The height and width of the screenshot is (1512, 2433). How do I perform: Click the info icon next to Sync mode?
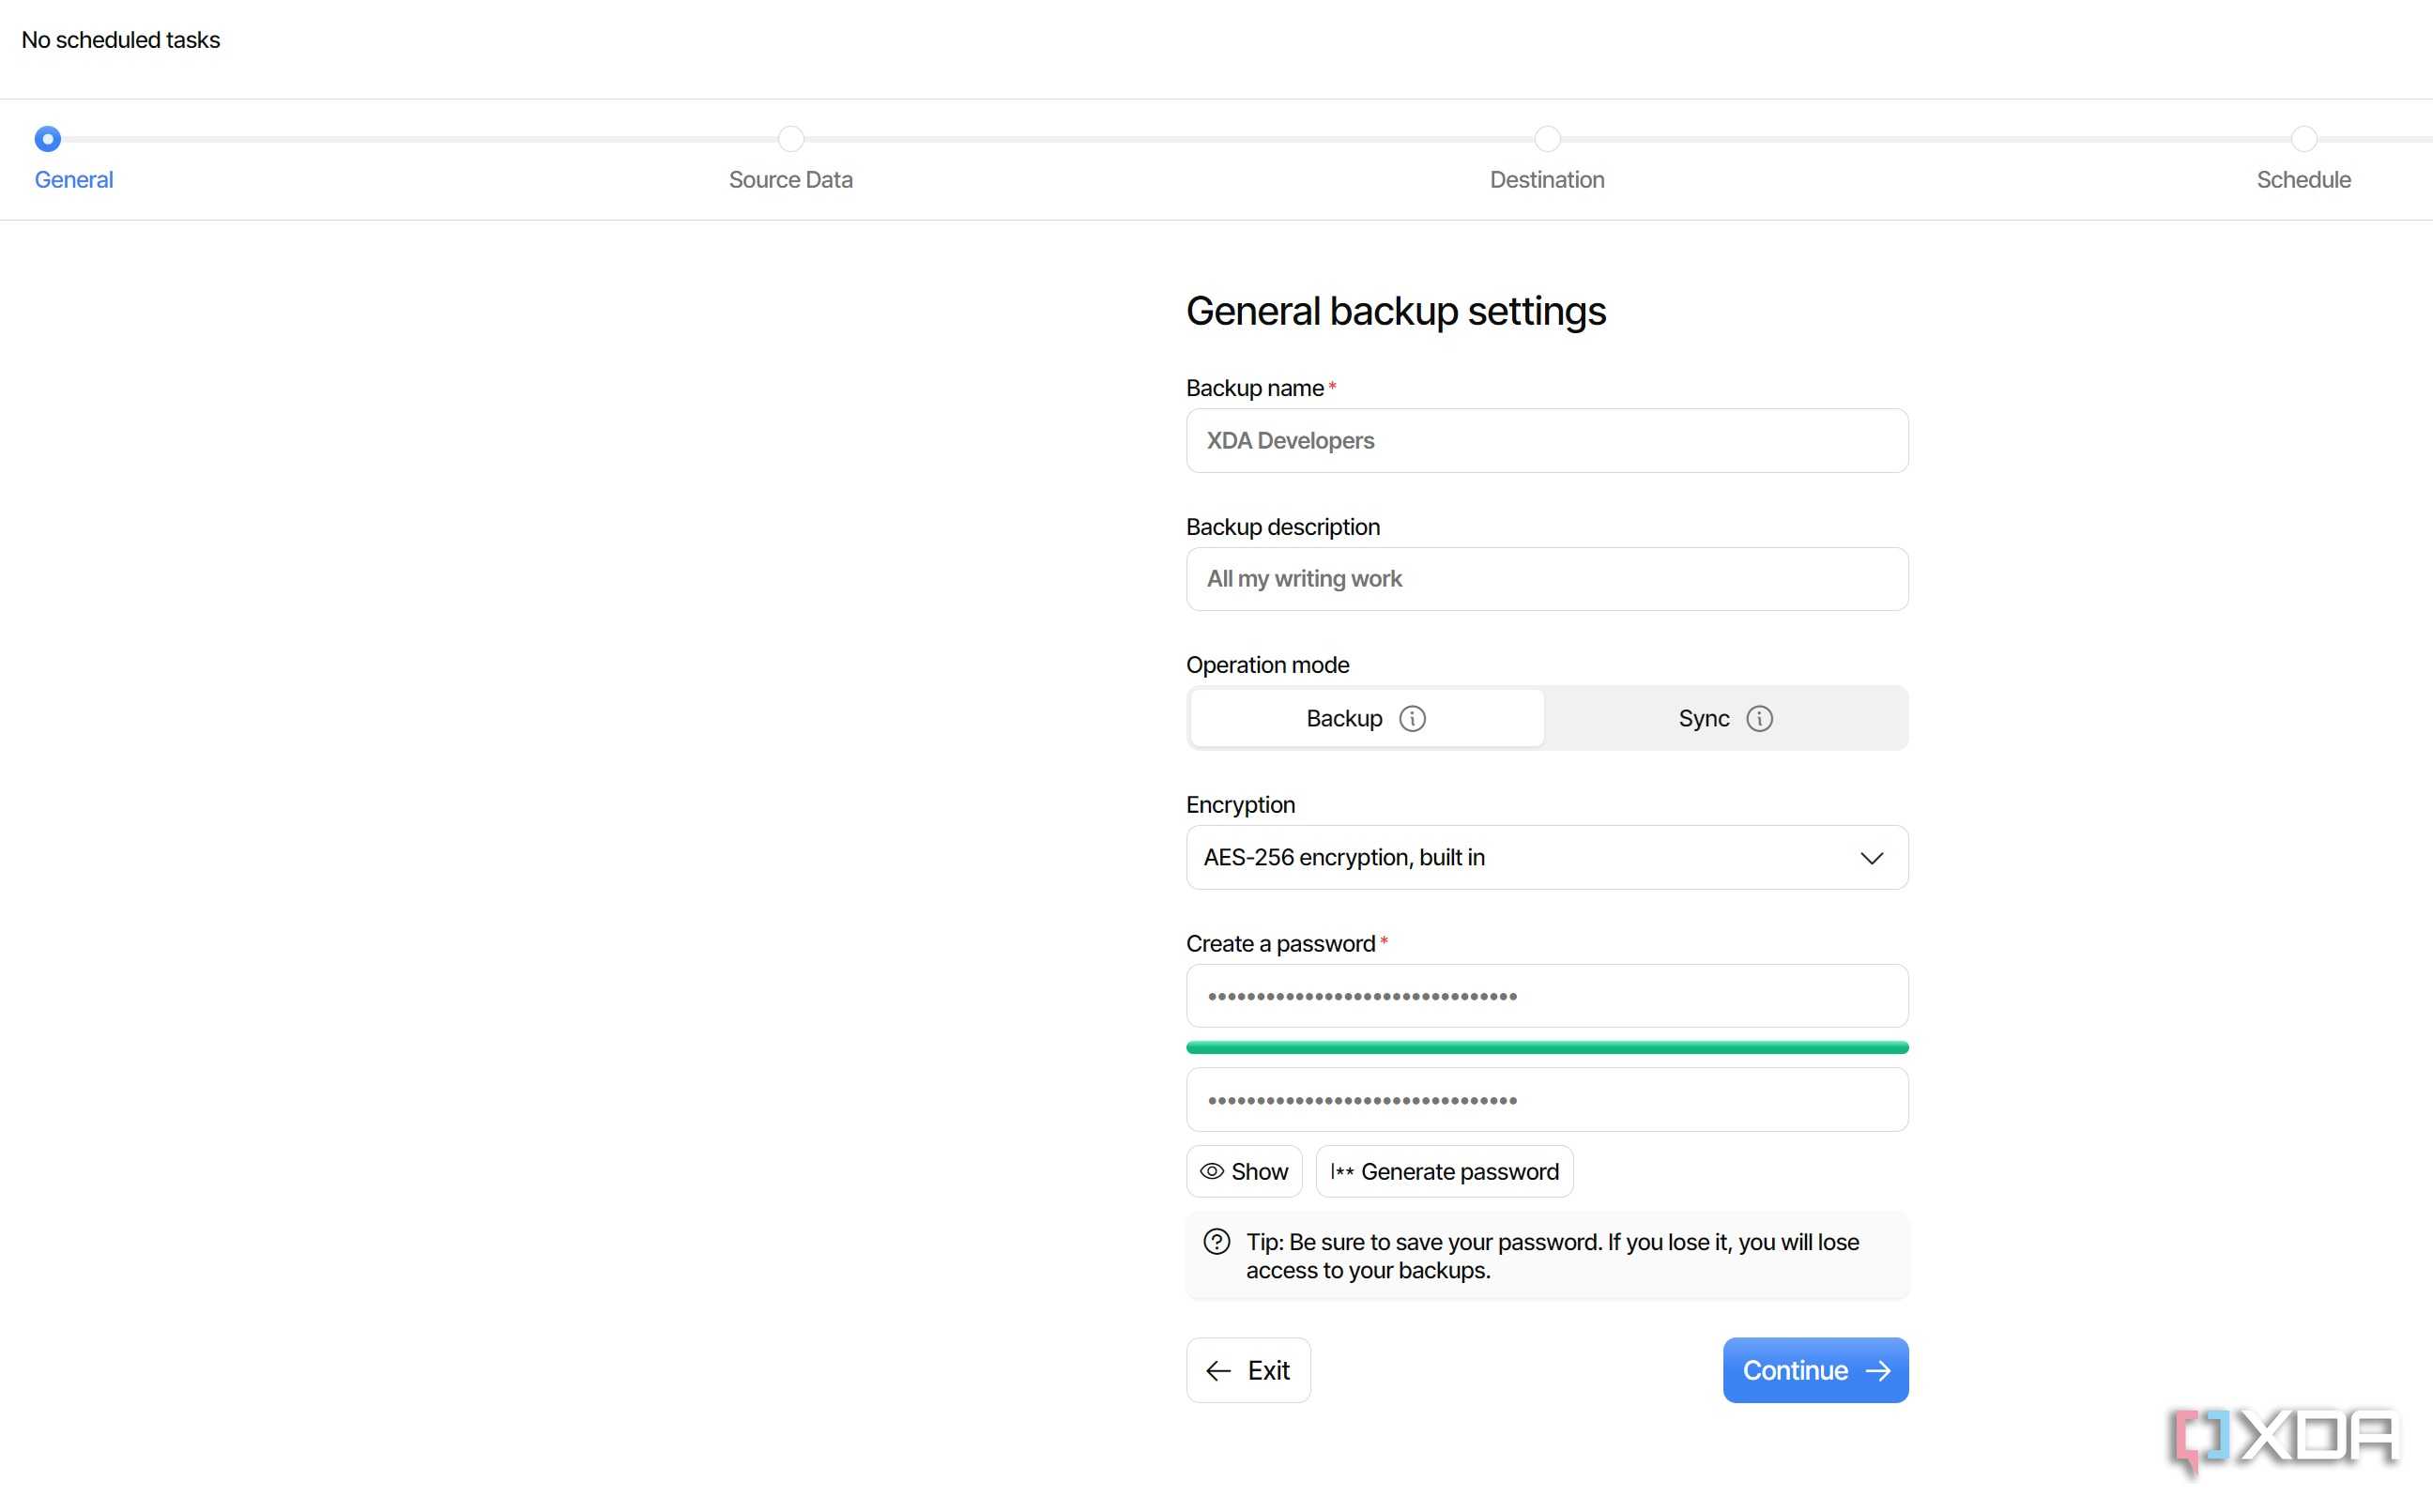tap(1759, 718)
